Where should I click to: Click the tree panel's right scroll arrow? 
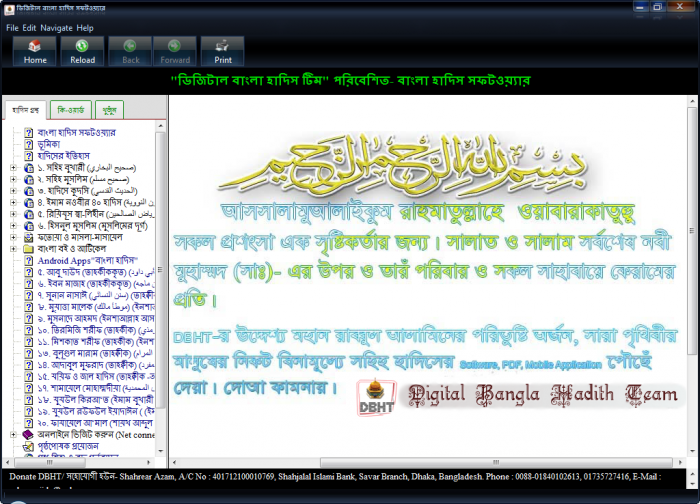click(149, 462)
